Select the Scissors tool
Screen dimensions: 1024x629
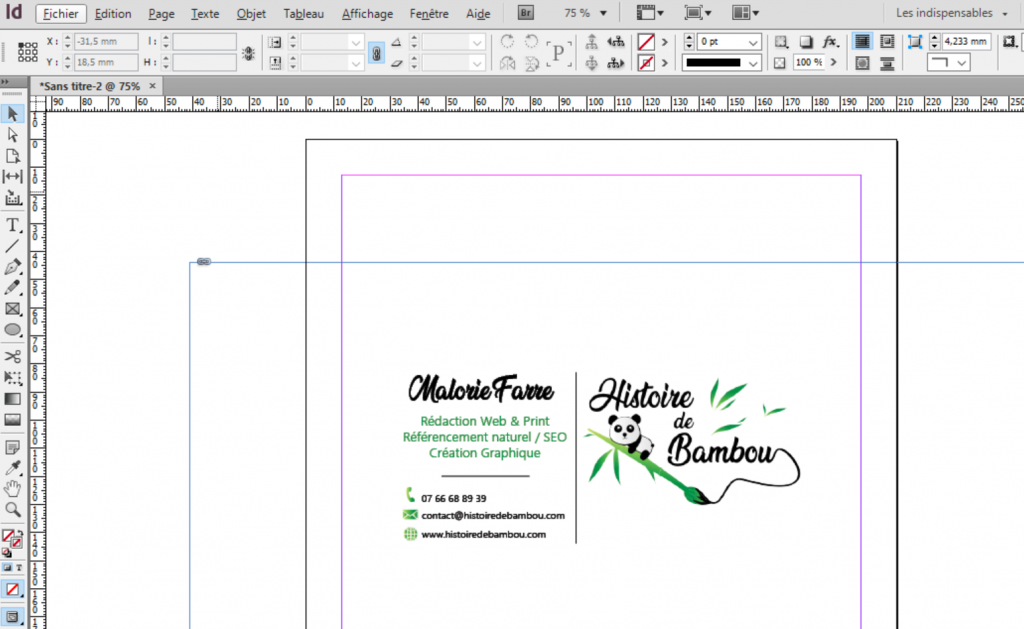[x=12, y=357]
